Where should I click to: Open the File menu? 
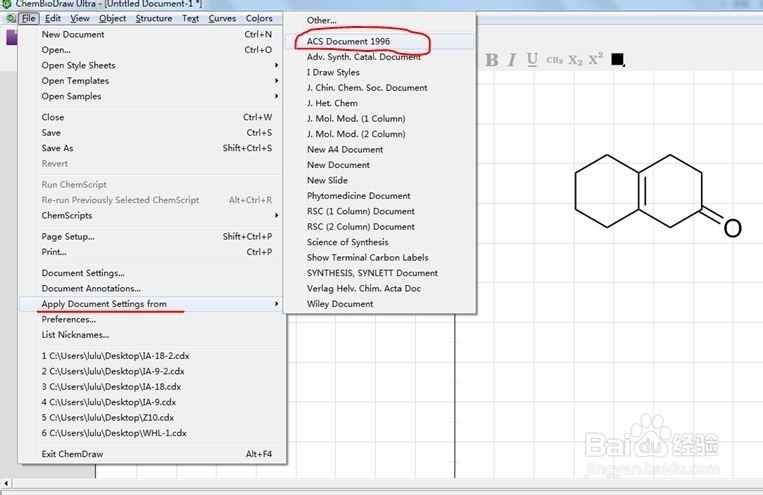[29, 18]
